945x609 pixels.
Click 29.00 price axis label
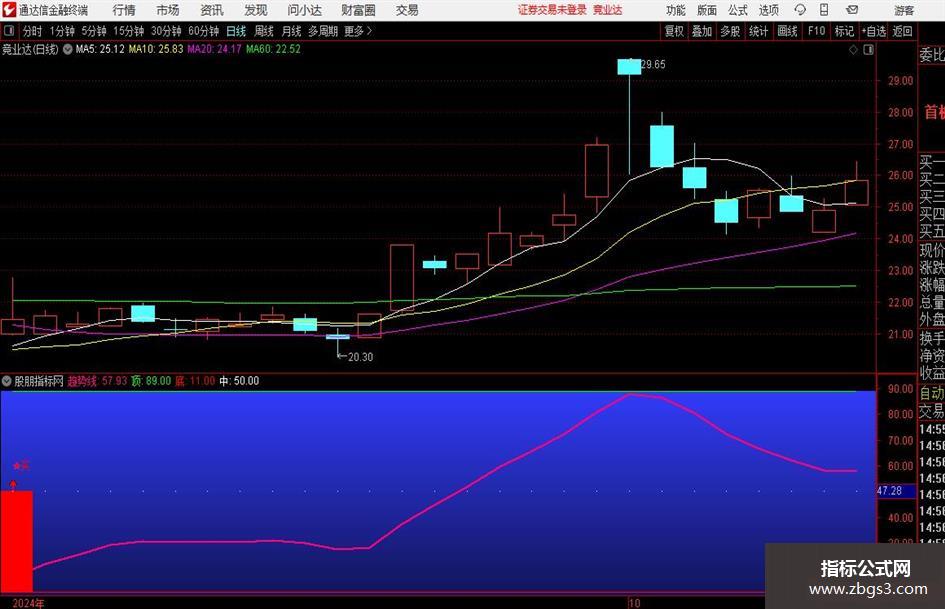point(900,81)
